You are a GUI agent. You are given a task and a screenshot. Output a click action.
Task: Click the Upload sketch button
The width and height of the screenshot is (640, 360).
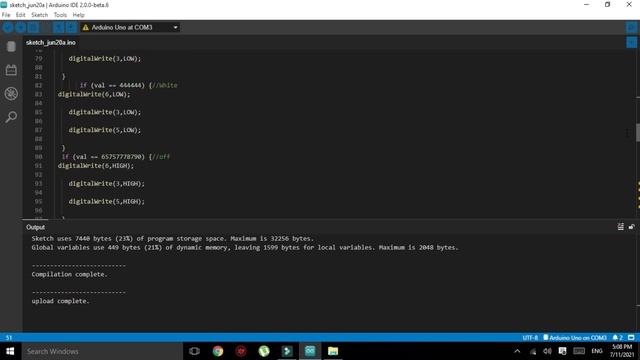click(20, 27)
